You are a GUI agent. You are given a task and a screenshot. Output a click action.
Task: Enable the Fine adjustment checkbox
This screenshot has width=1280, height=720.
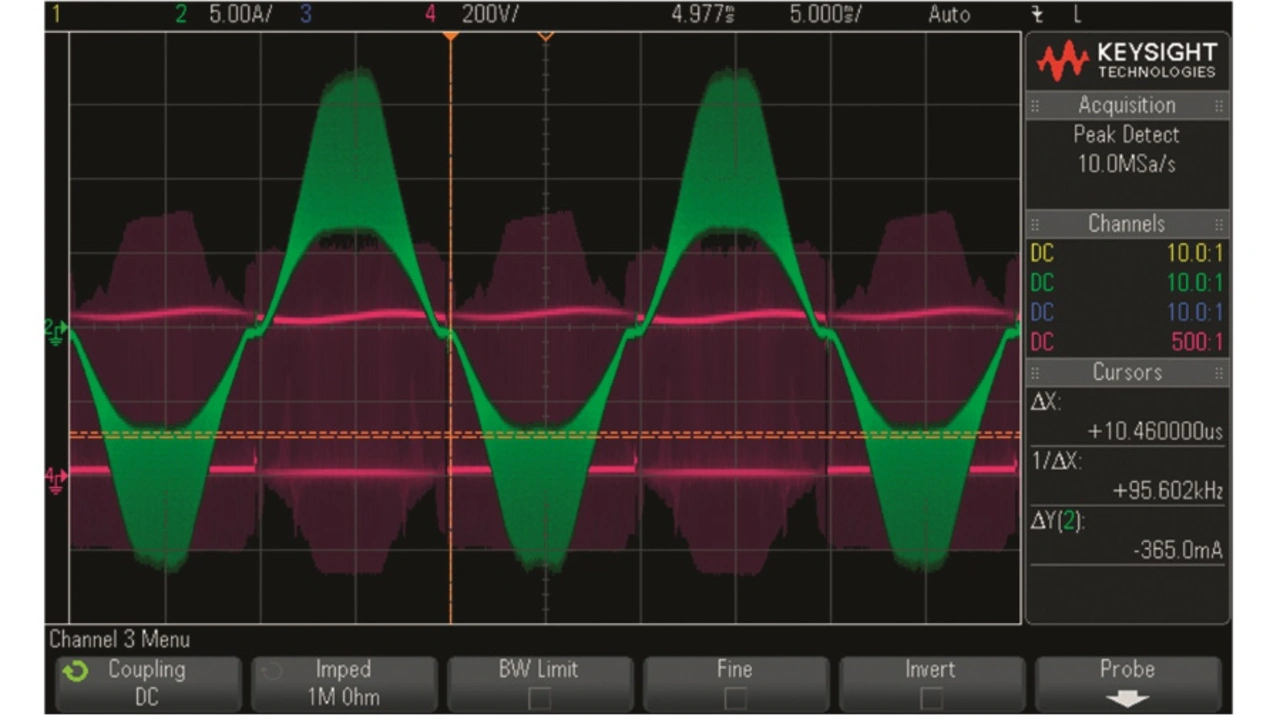point(735,698)
